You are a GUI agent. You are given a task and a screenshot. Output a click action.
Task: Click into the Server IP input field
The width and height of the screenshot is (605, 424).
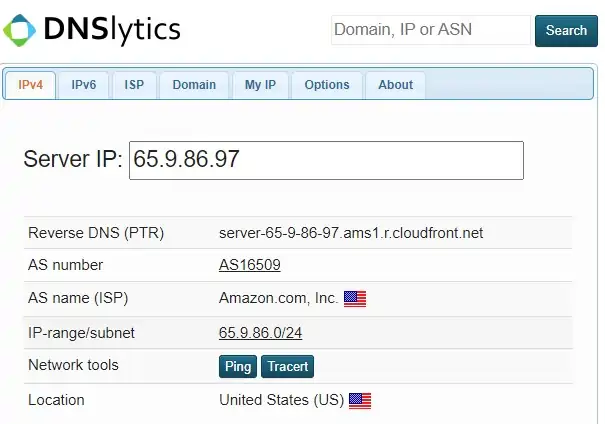[326, 160]
